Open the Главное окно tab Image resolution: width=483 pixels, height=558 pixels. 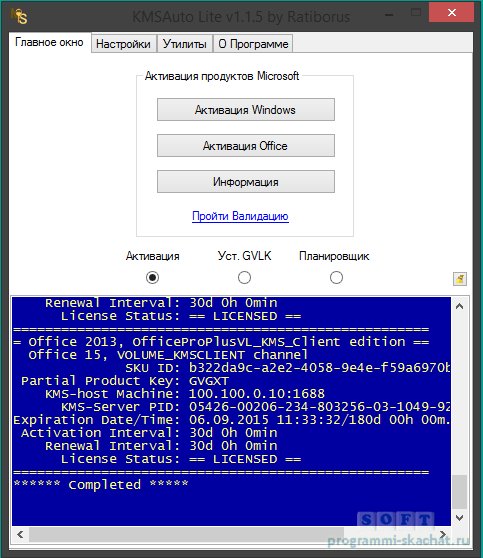click(49, 42)
